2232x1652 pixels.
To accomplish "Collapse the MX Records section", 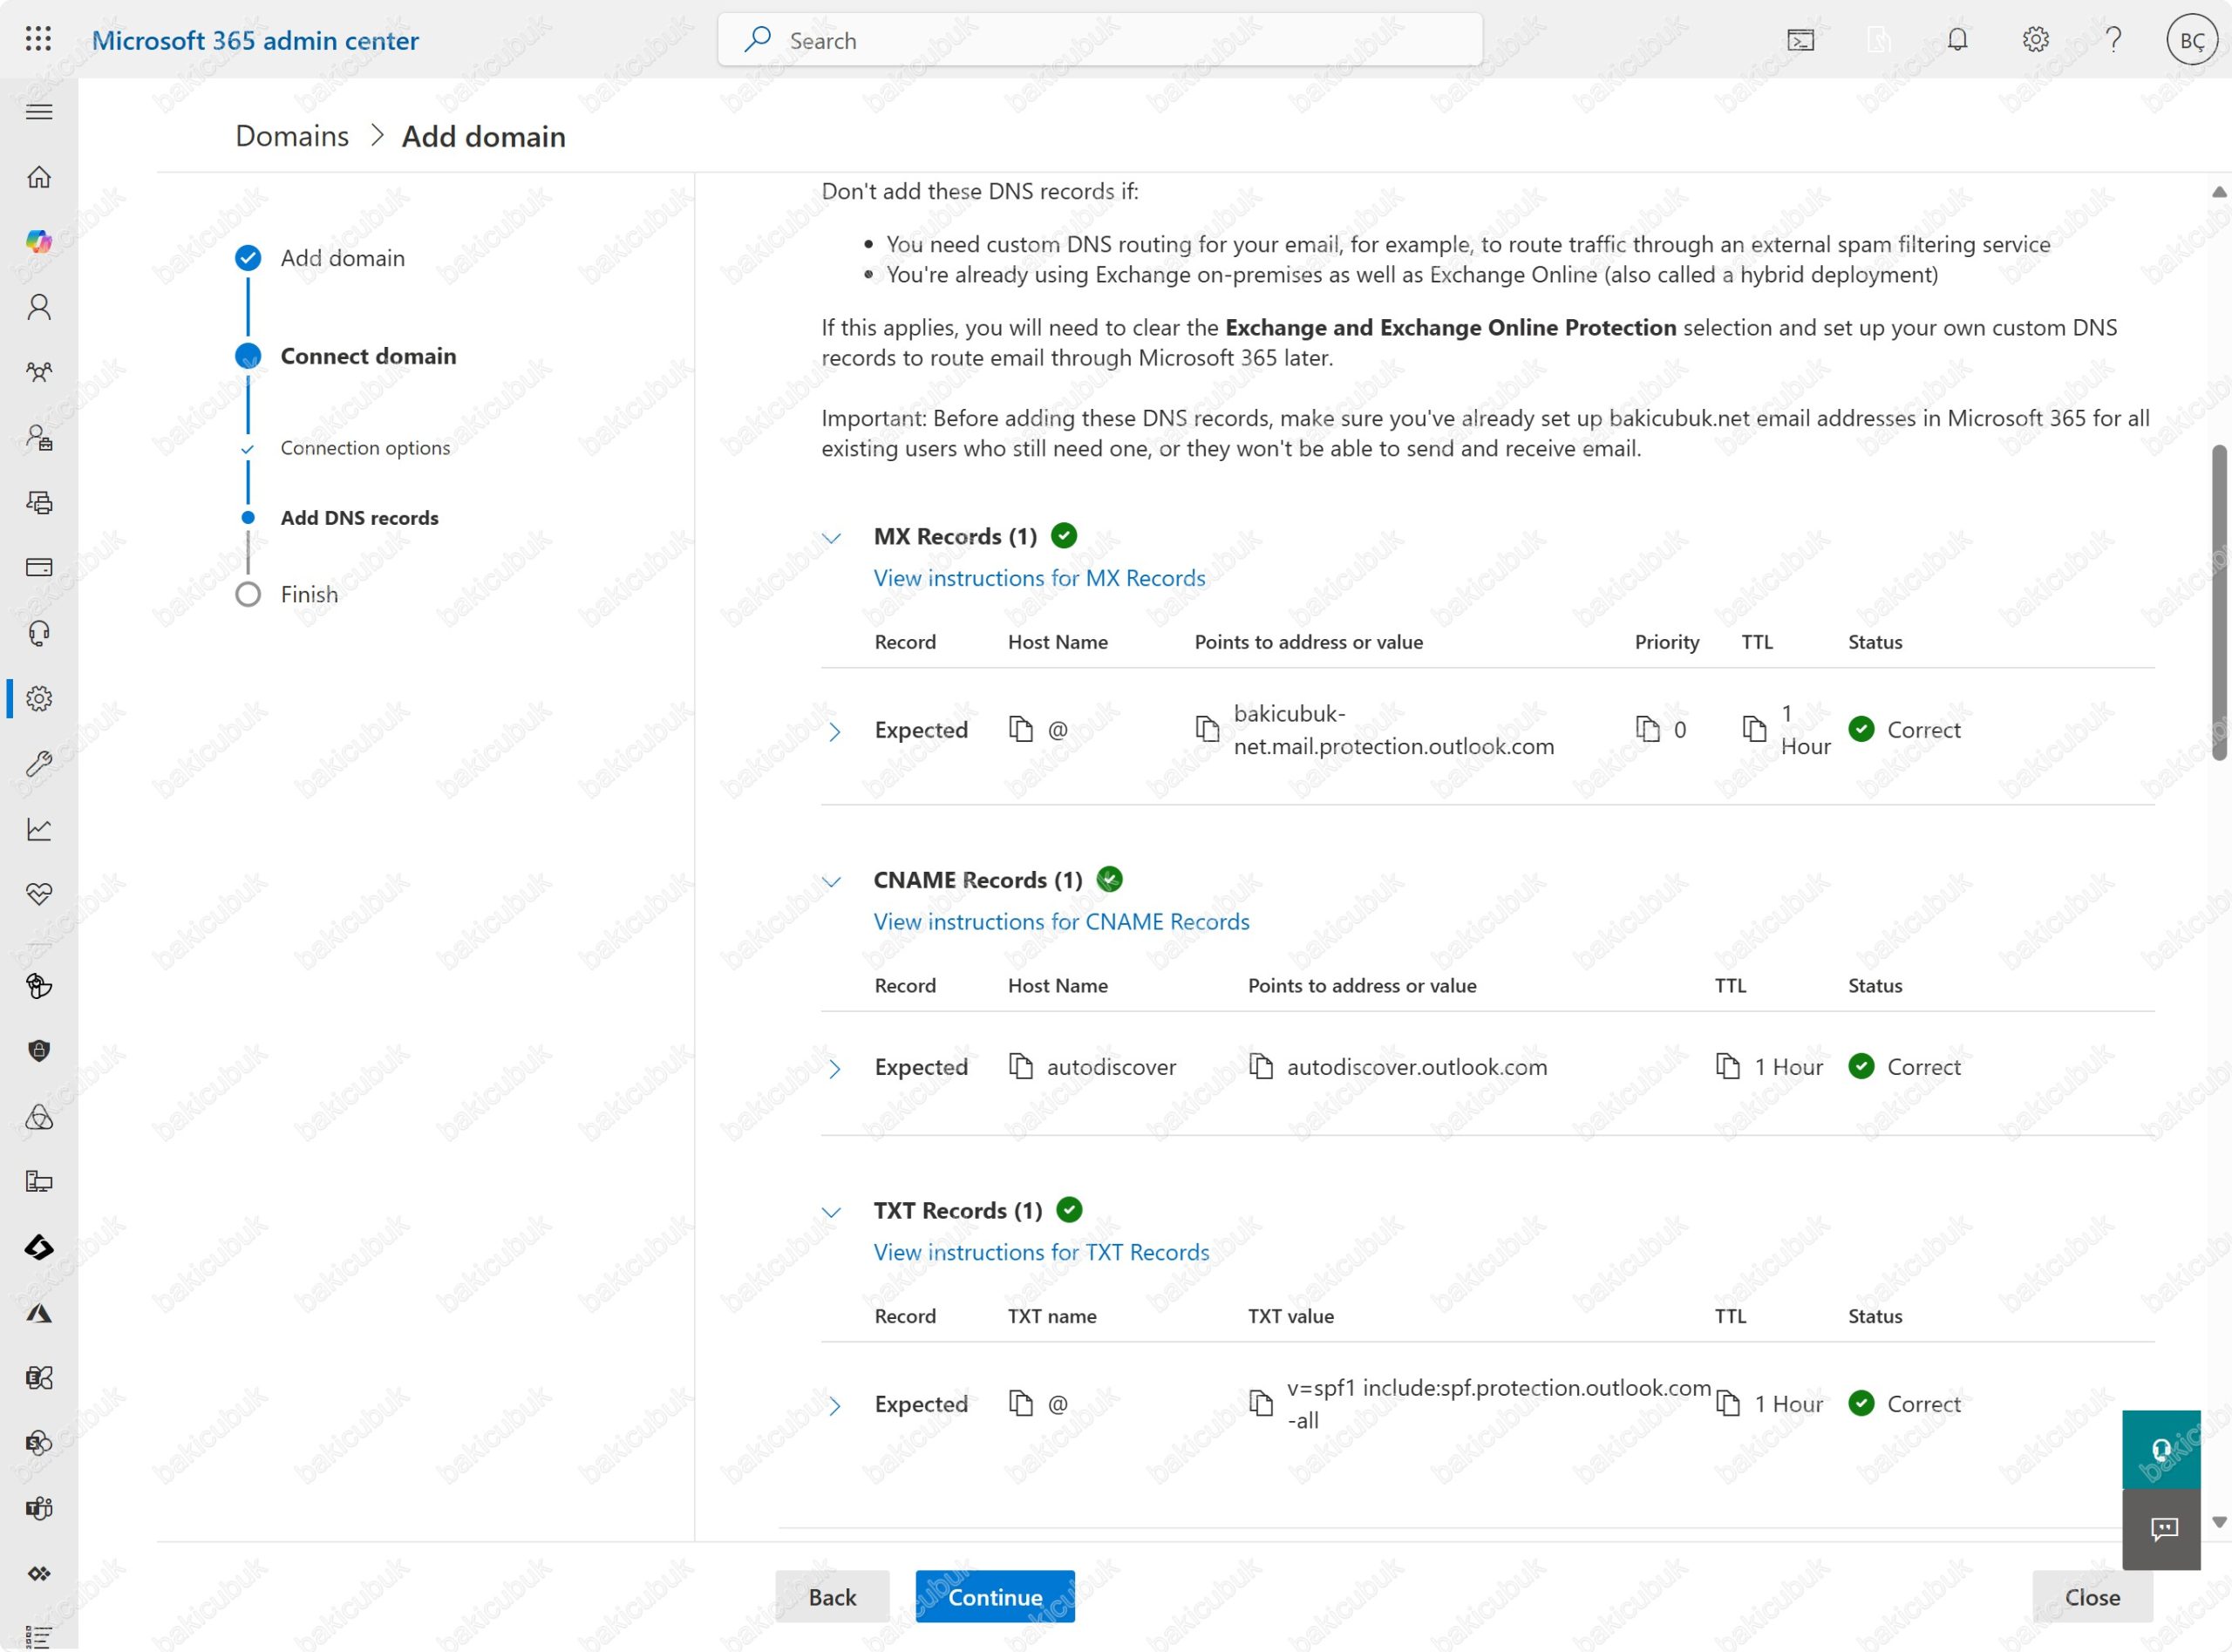I will 831,538.
